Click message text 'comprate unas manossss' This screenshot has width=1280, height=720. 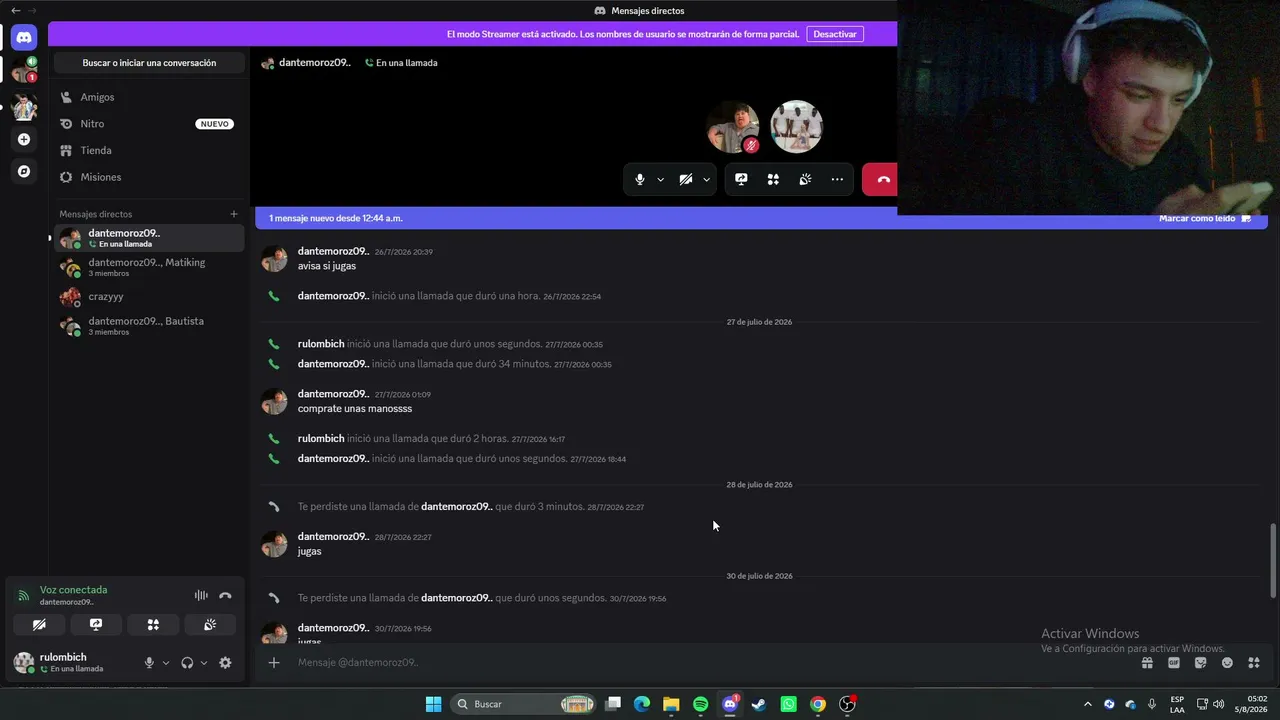[x=355, y=409]
